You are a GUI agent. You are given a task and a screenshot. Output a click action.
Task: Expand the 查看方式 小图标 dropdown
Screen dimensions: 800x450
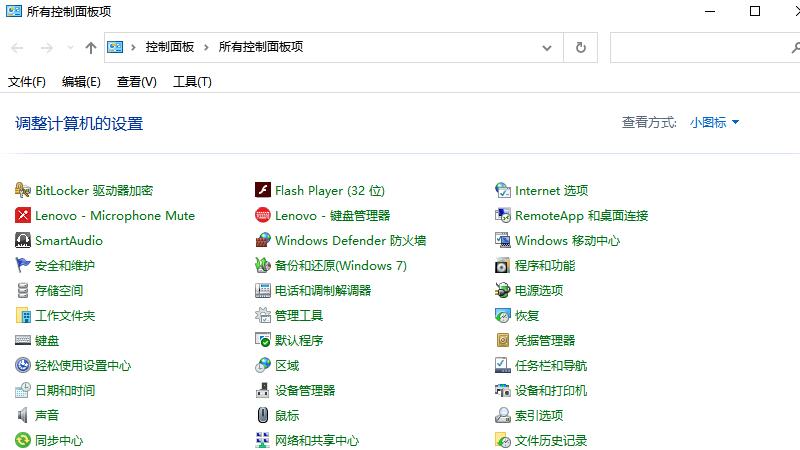[x=714, y=122]
